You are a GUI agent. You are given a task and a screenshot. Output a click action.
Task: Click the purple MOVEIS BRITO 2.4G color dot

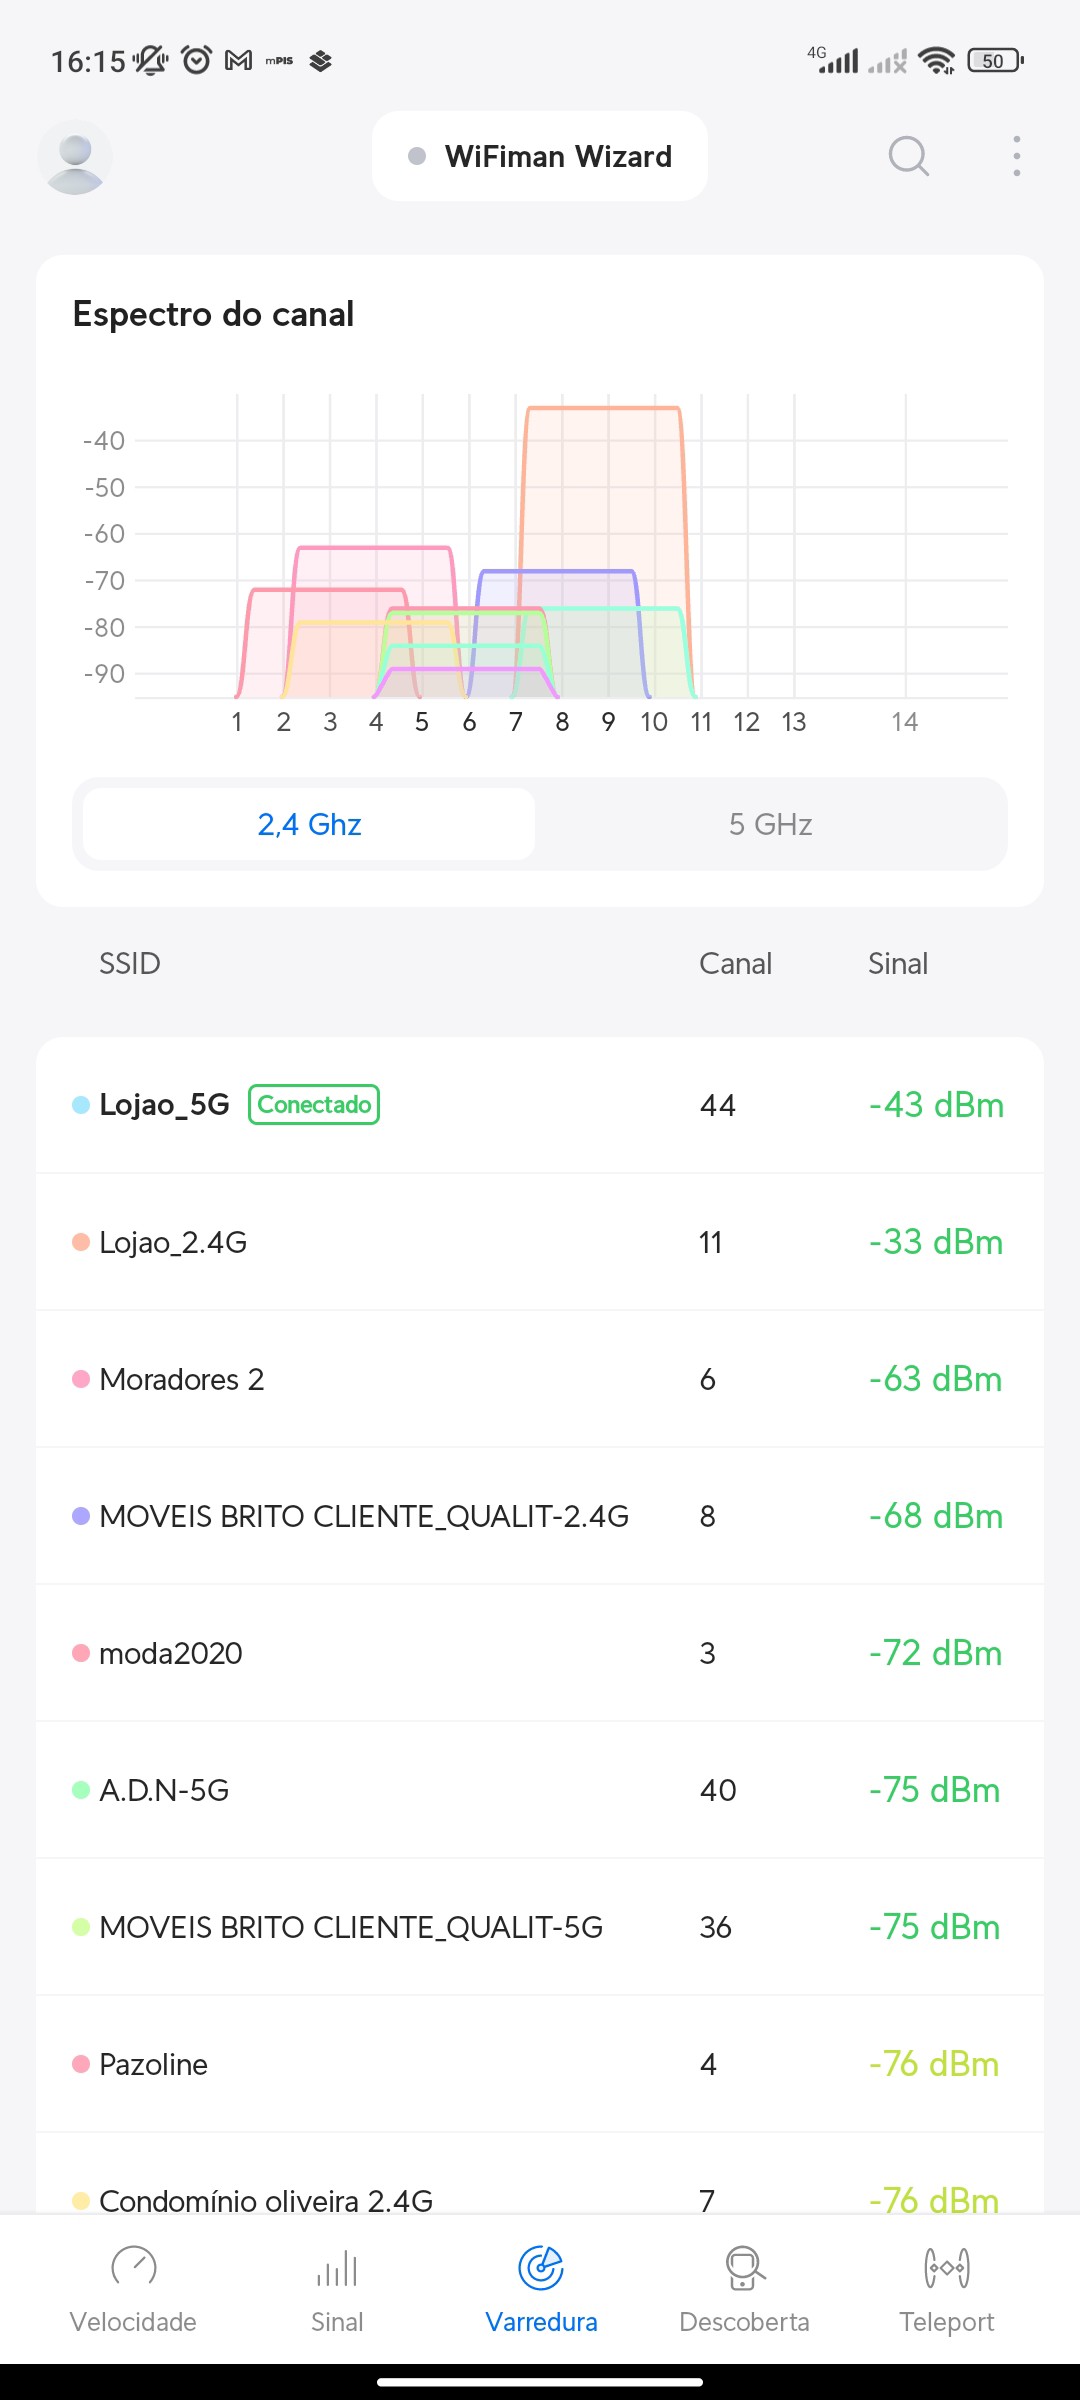pyautogui.click(x=81, y=1516)
